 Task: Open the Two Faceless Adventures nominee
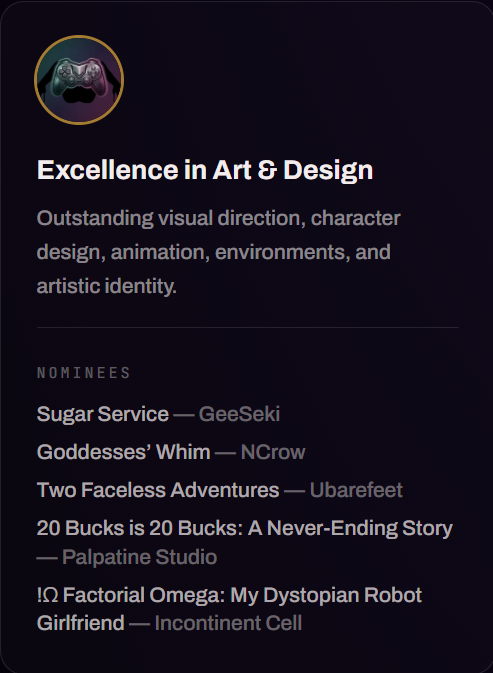pyautogui.click(x=158, y=490)
